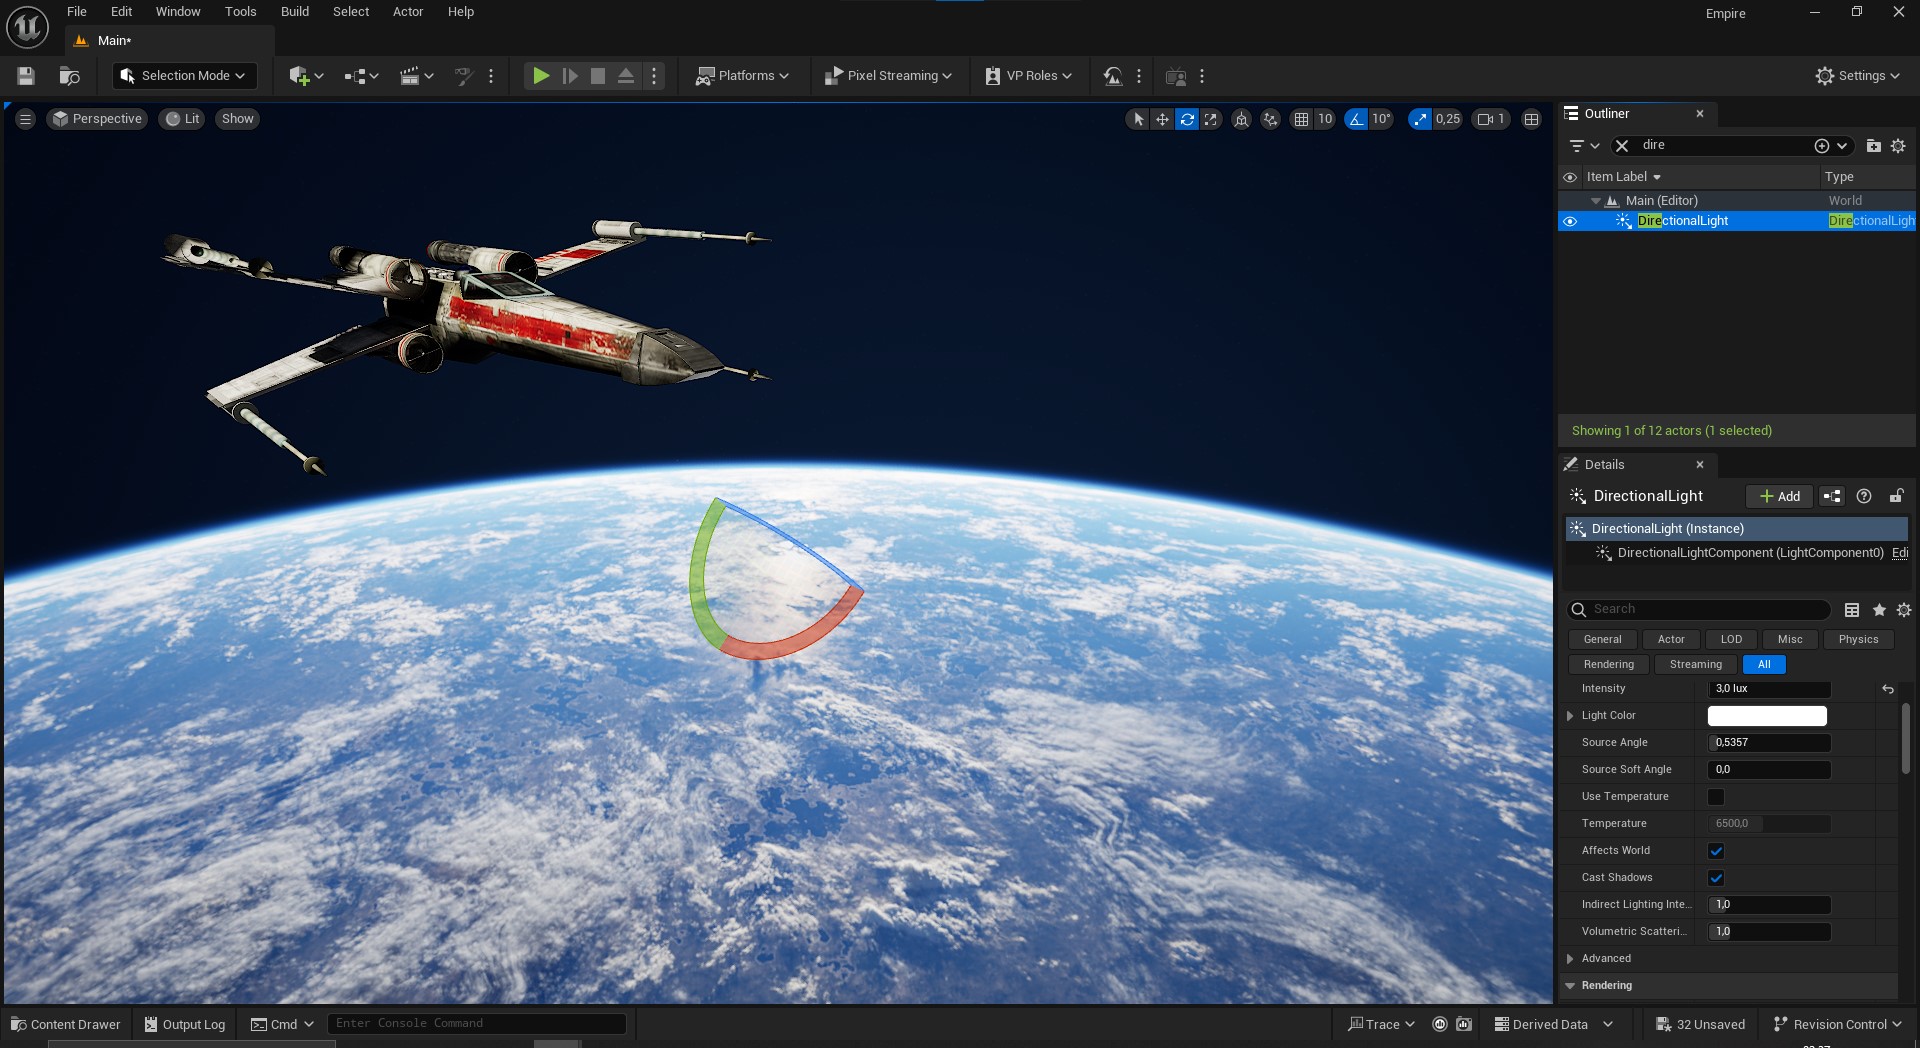This screenshot has height=1048, width=1920.
Task: Click the Eject from player icon
Action: point(626,76)
